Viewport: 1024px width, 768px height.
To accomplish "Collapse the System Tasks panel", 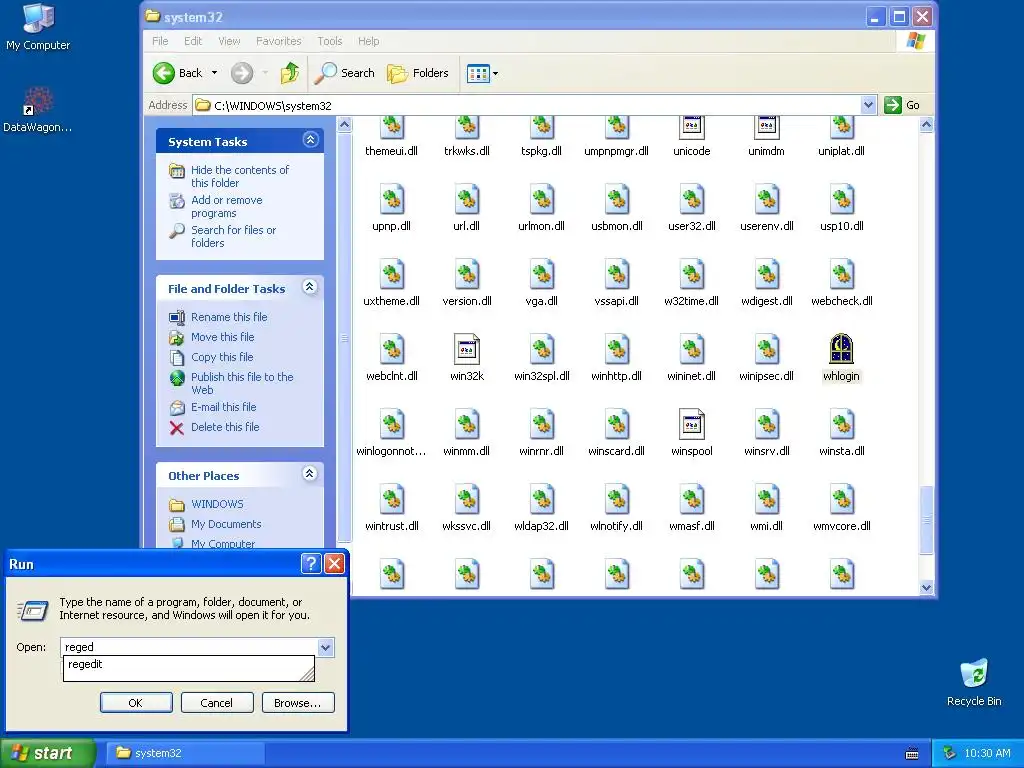I will point(310,139).
